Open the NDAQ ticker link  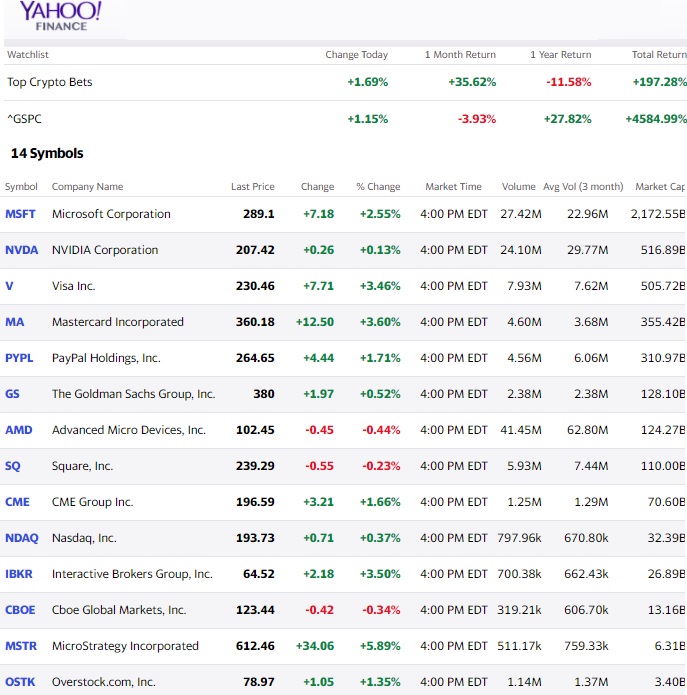pyautogui.click(x=22, y=538)
